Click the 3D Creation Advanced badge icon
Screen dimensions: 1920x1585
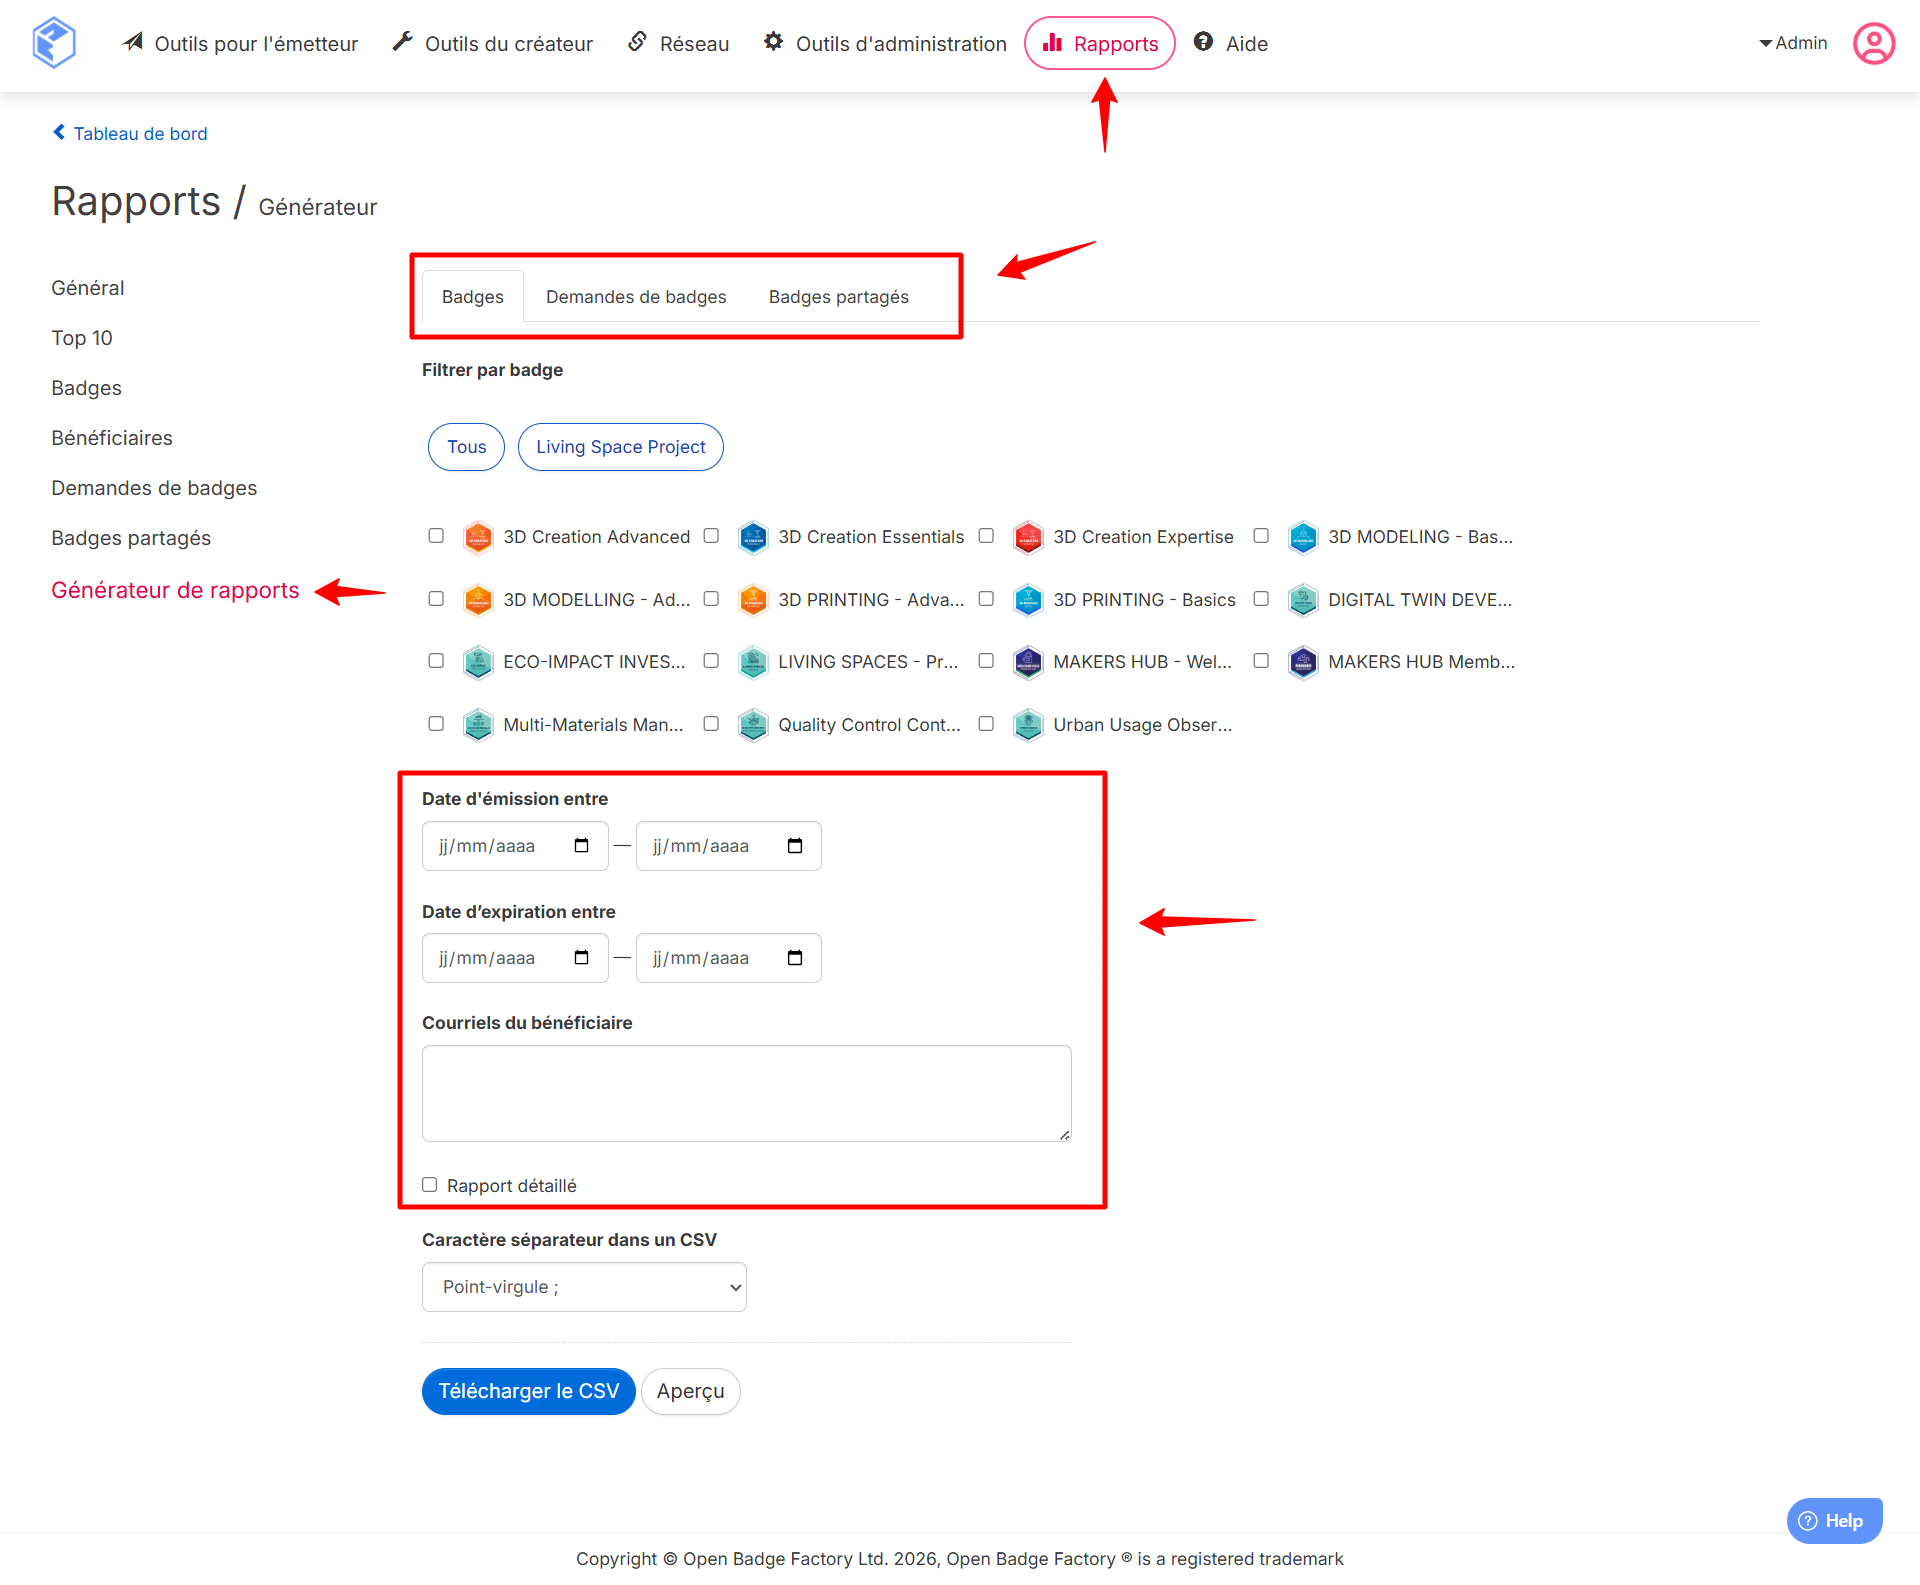[x=478, y=537]
